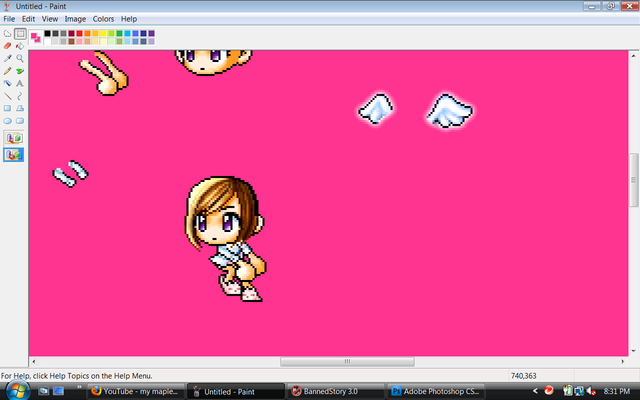Select the Airbrush tool
Image resolution: width=640 pixels, height=400 pixels.
pos(7,83)
